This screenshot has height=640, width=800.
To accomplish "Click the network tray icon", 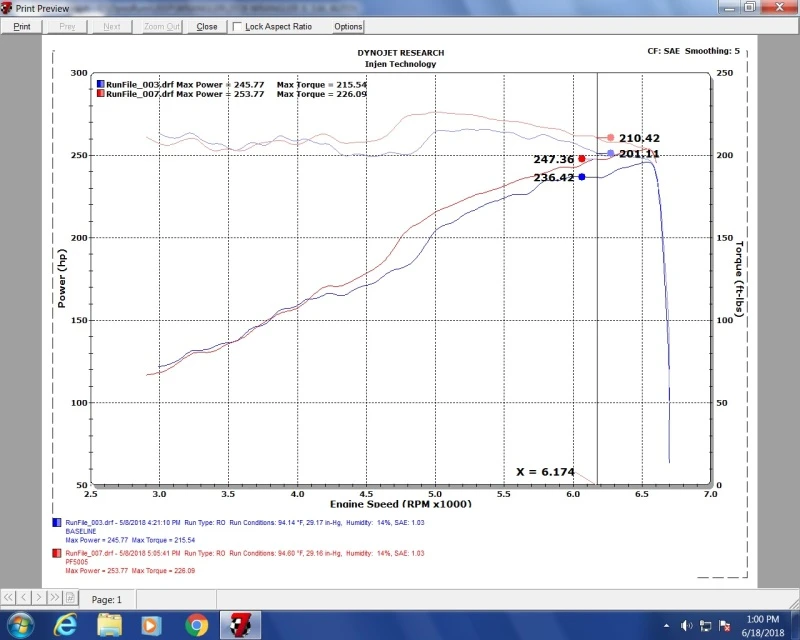I will point(703,626).
